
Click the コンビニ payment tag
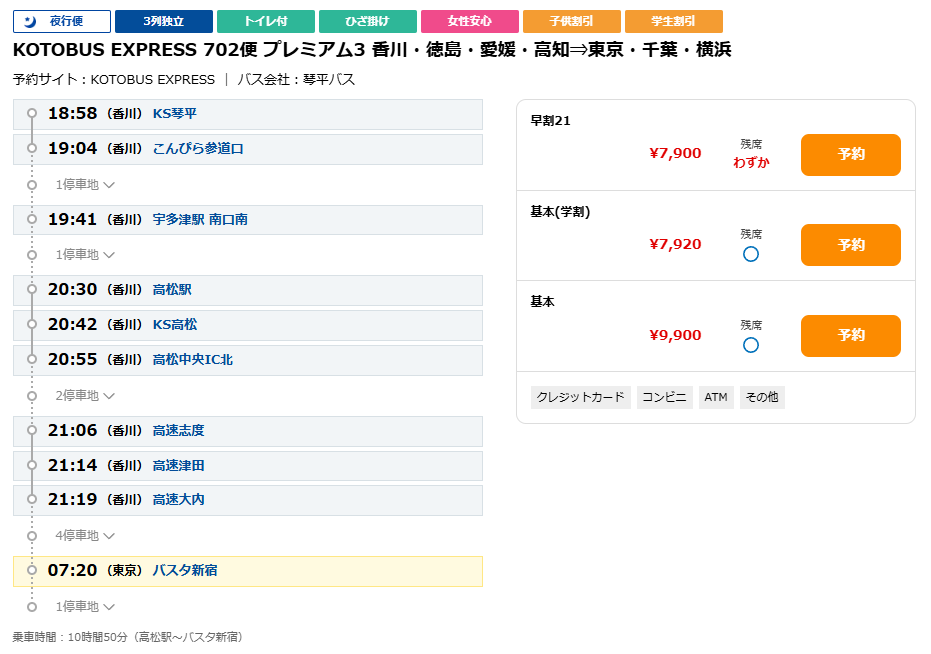664,397
